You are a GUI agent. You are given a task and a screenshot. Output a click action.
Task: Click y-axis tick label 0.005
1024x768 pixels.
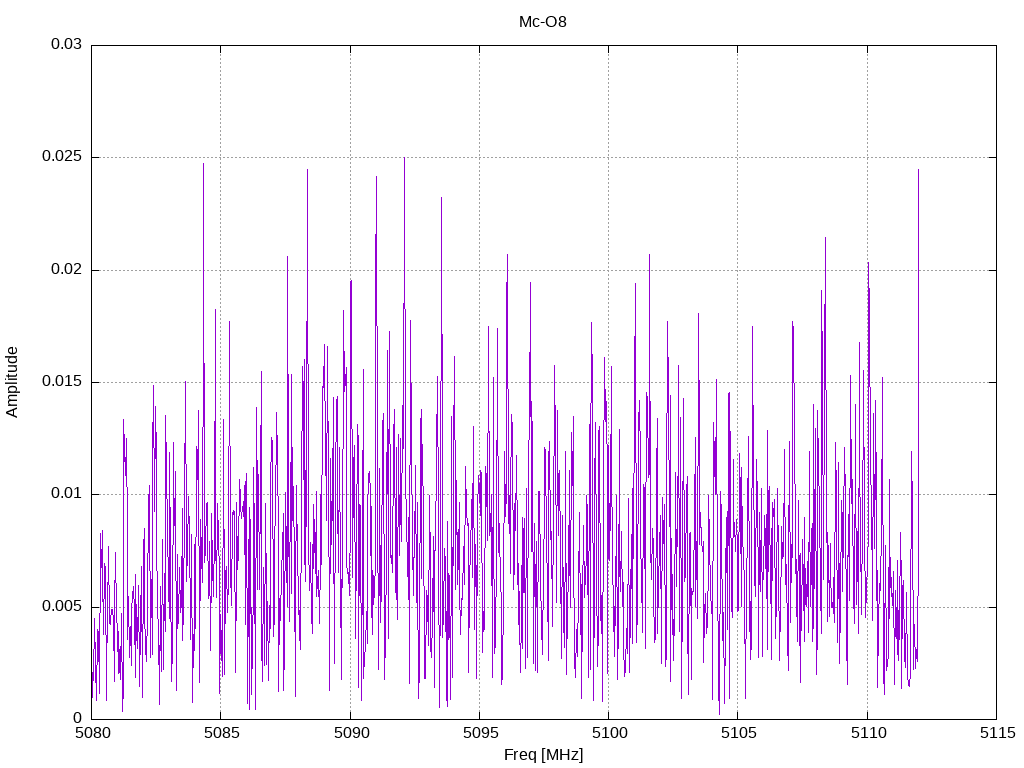pyautogui.click(x=62, y=606)
